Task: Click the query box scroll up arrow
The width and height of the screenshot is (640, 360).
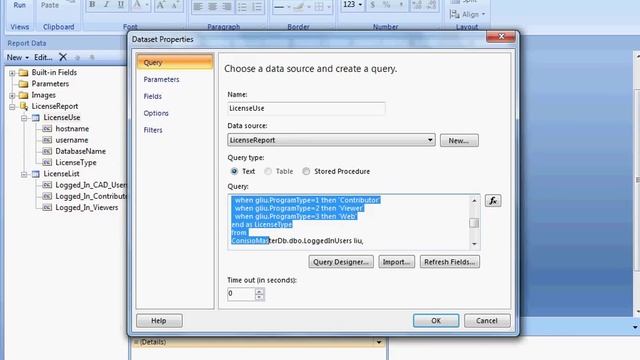Action: [x=474, y=200]
